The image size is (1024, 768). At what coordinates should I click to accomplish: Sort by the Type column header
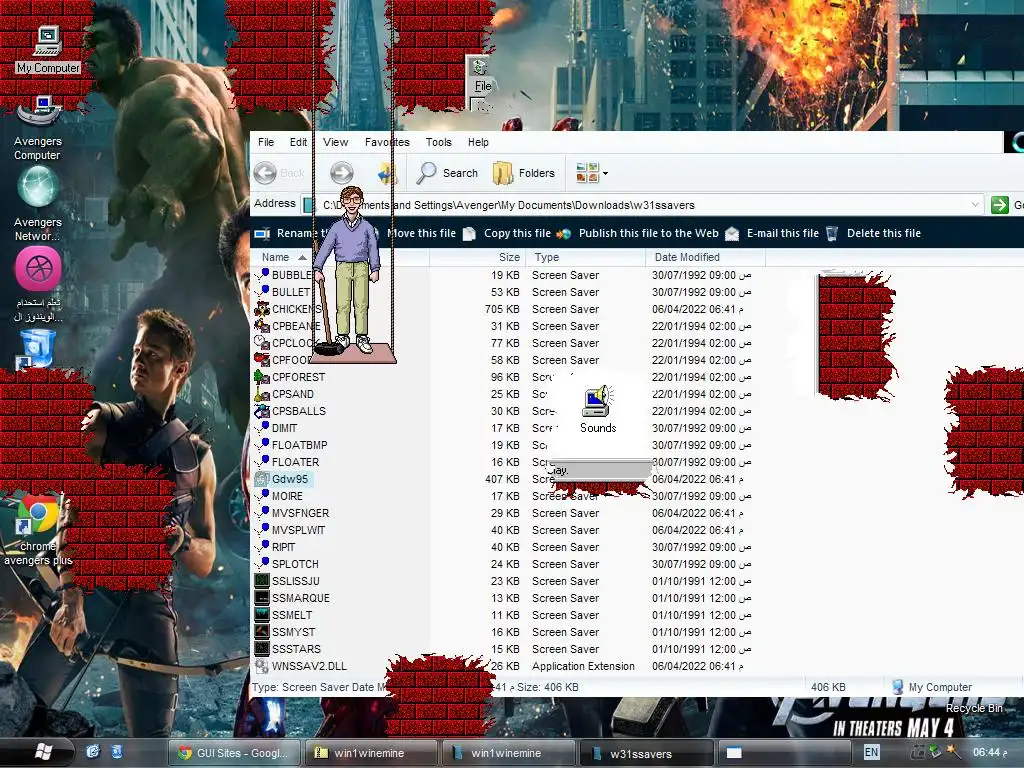point(586,257)
